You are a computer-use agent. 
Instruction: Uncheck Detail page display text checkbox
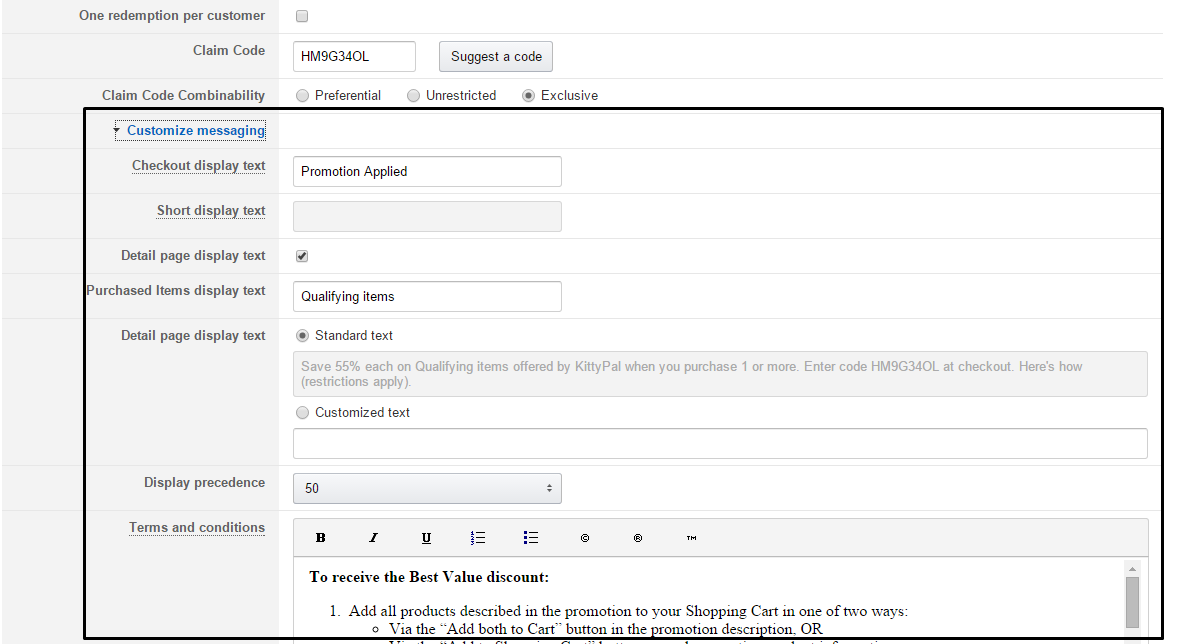pos(302,256)
